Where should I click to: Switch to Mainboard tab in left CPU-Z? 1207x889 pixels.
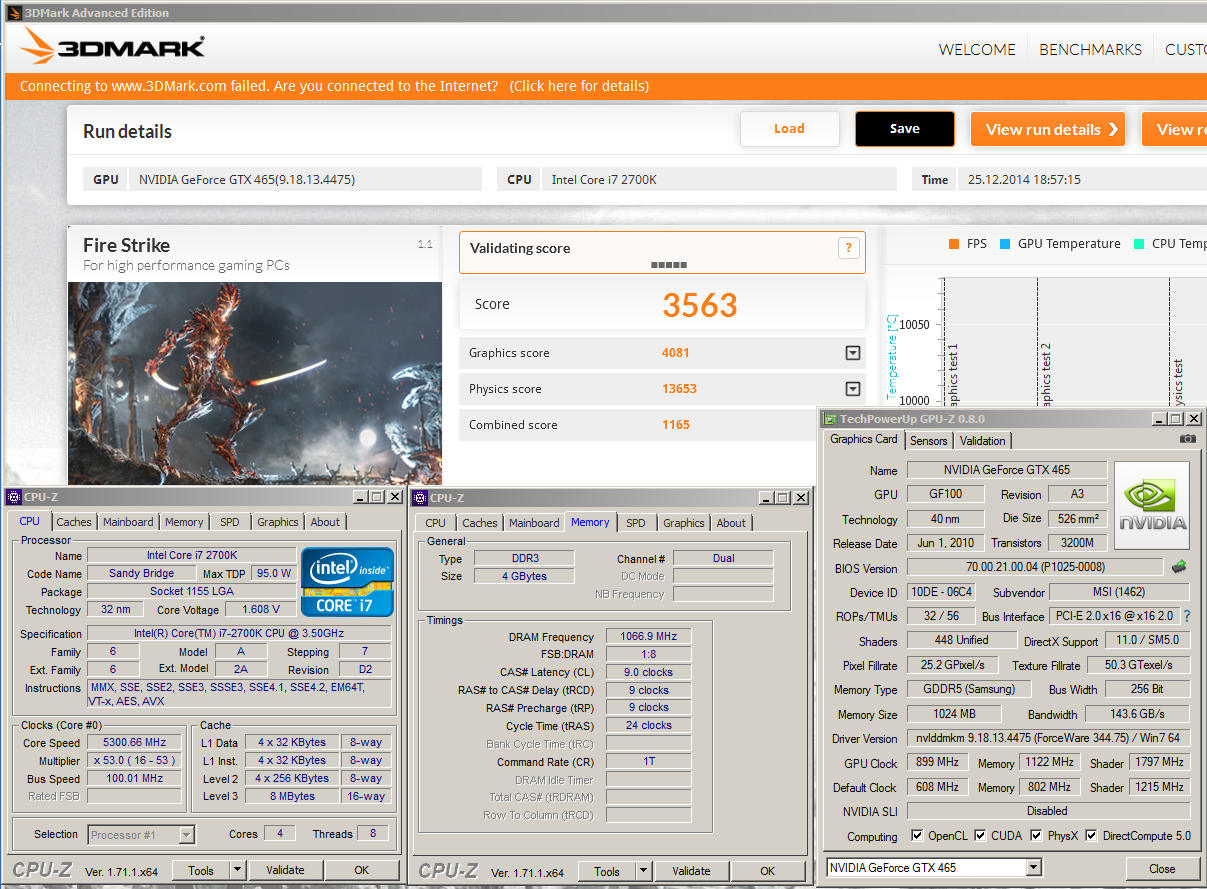(128, 522)
